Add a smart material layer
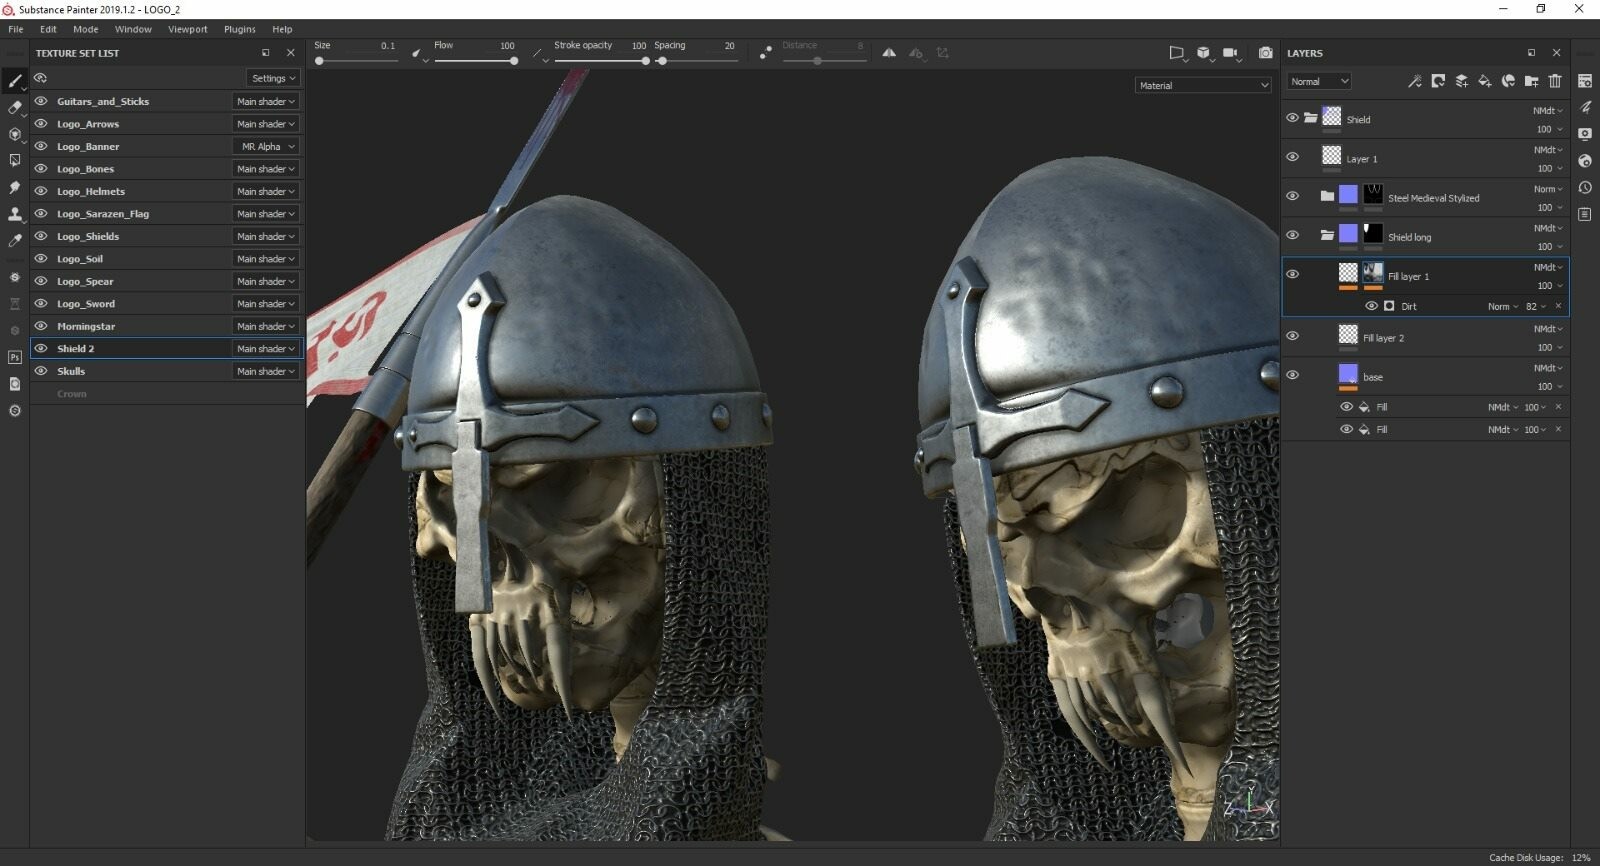This screenshot has height=866, width=1600. pos(1508,81)
